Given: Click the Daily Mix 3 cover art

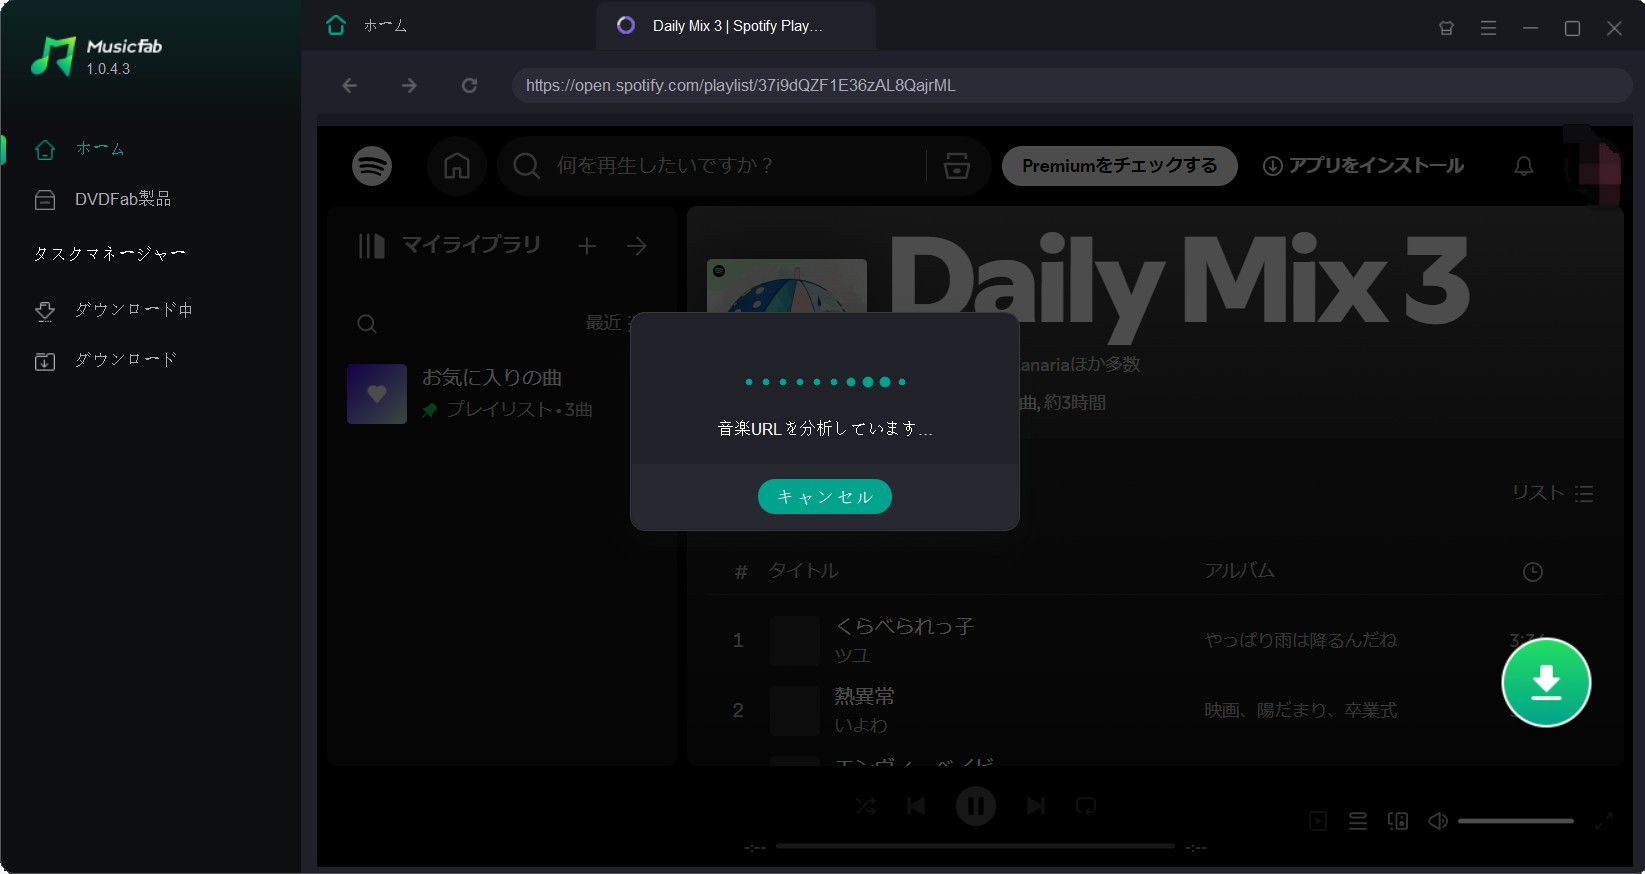Looking at the screenshot, I should point(787,286).
